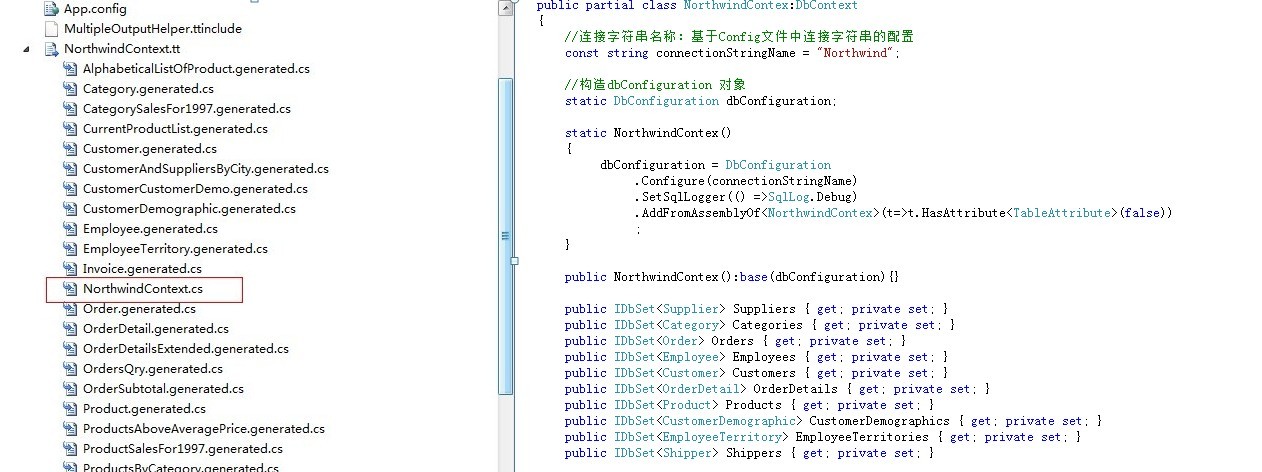Viewport: 1262px width, 472px height.
Task: Open OrderDetailsExtended.generated.cs
Action: point(186,349)
